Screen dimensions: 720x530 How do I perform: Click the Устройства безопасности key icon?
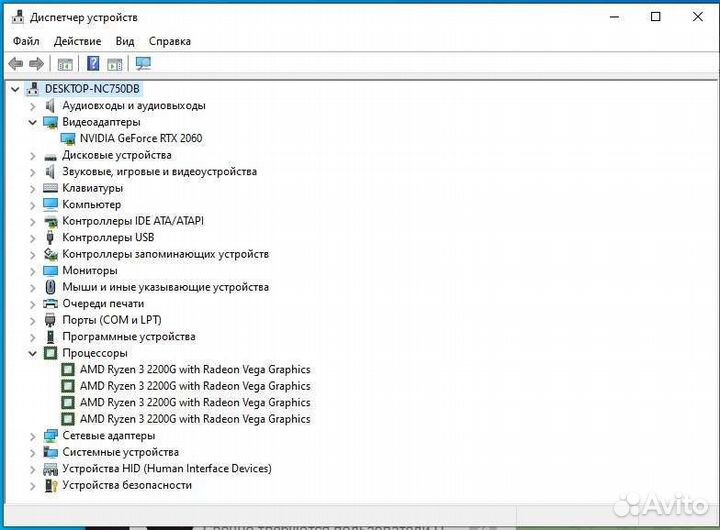(x=51, y=485)
